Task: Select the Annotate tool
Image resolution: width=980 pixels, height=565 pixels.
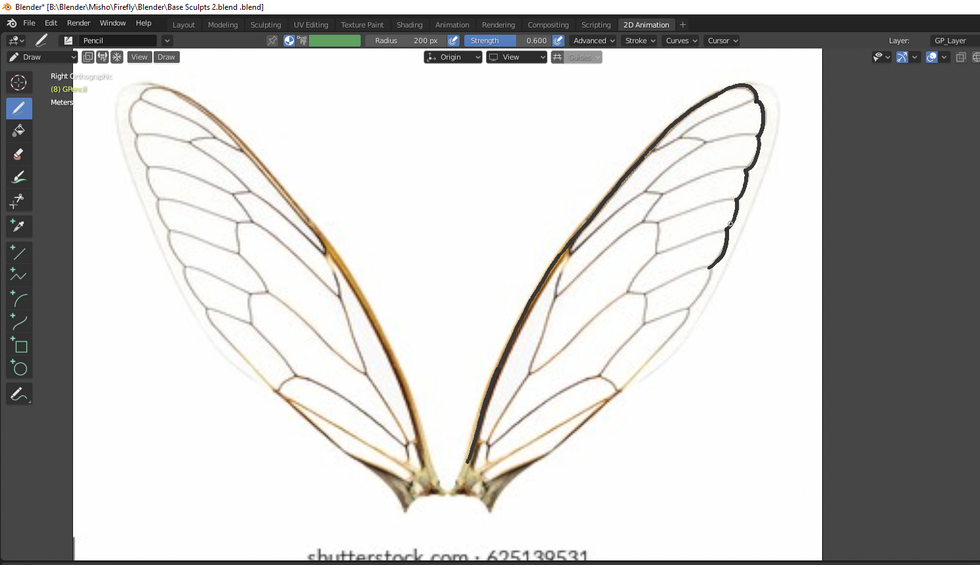Action: [19, 394]
